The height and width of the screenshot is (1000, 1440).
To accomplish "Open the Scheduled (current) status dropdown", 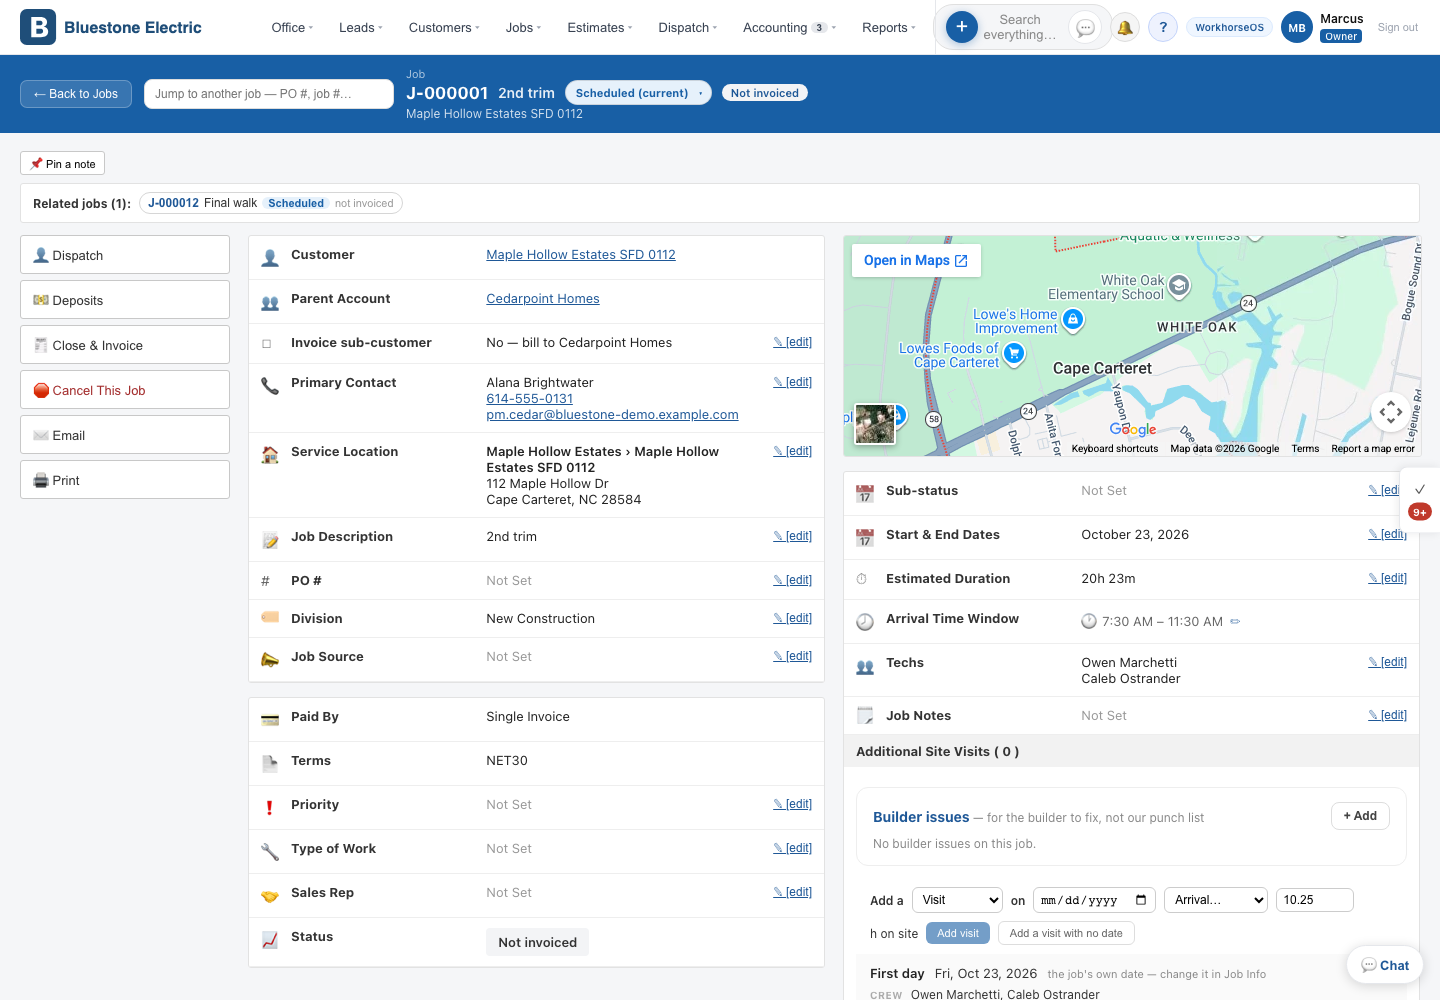I will coord(638,93).
